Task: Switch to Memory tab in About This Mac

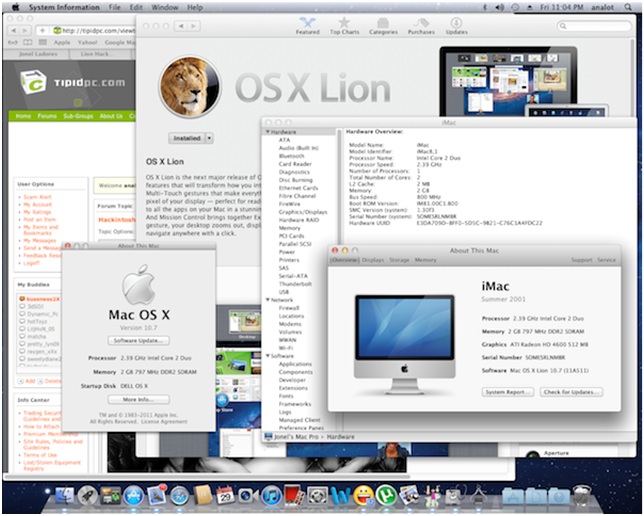Action: pyautogui.click(x=426, y=260)
